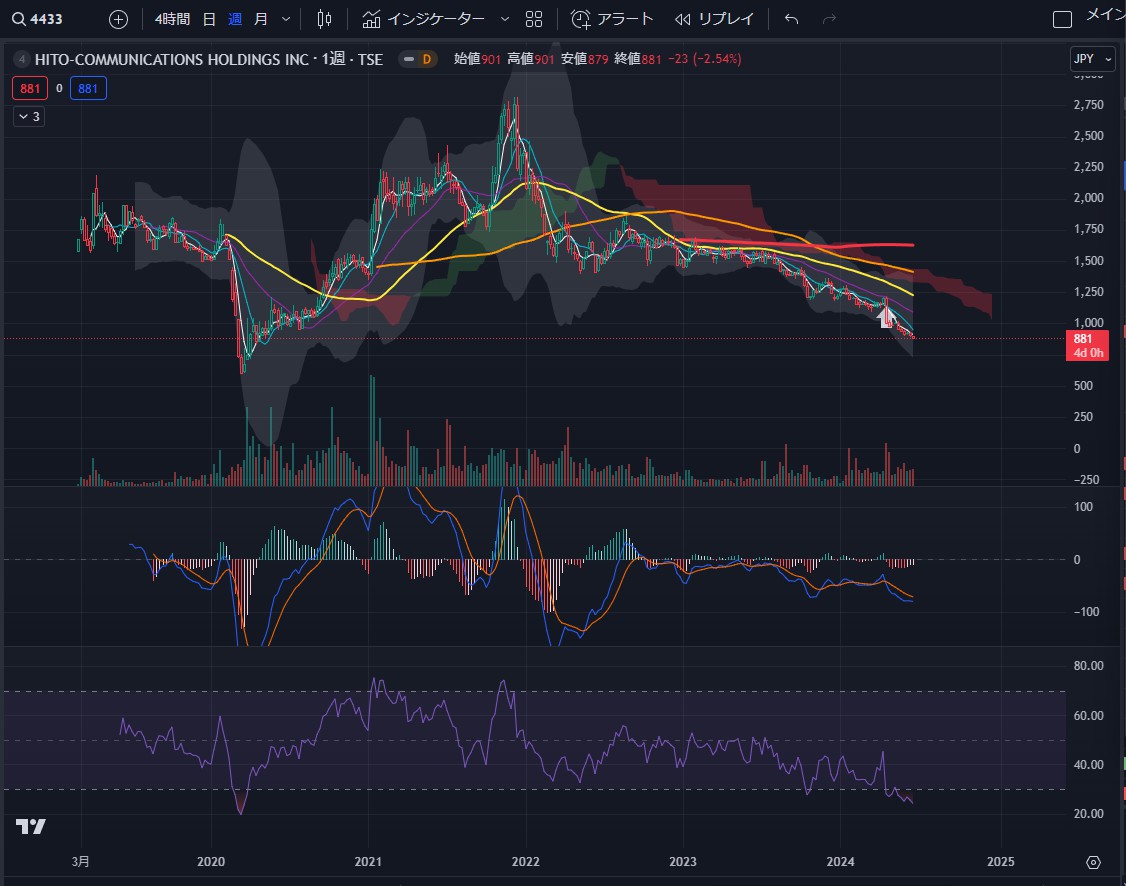Click the 高値901 high value
Screen dimensions: 1126x886
(531, 60)
